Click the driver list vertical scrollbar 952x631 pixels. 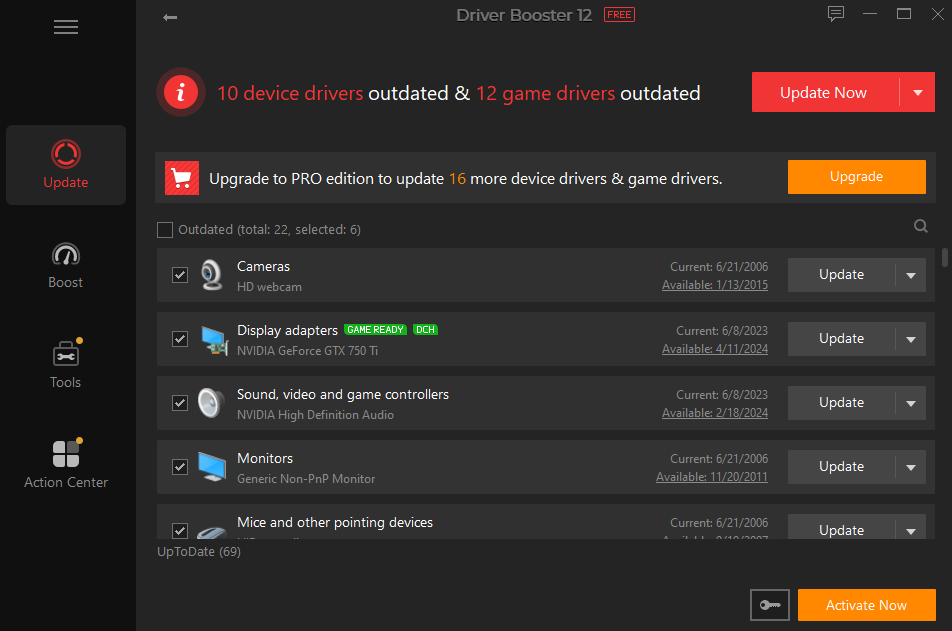click(945, 256)
